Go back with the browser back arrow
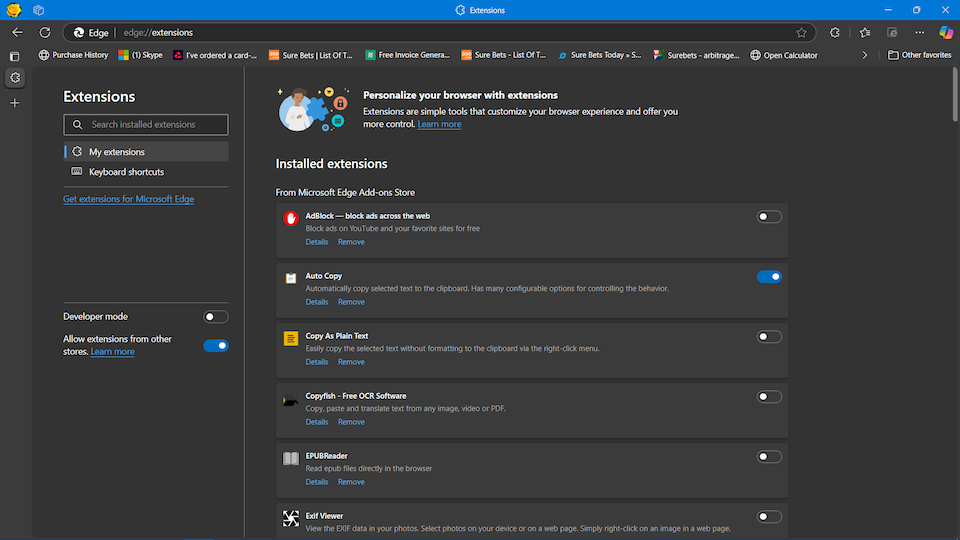The width and height of the screenshot is (960, 540). (17, 32)
